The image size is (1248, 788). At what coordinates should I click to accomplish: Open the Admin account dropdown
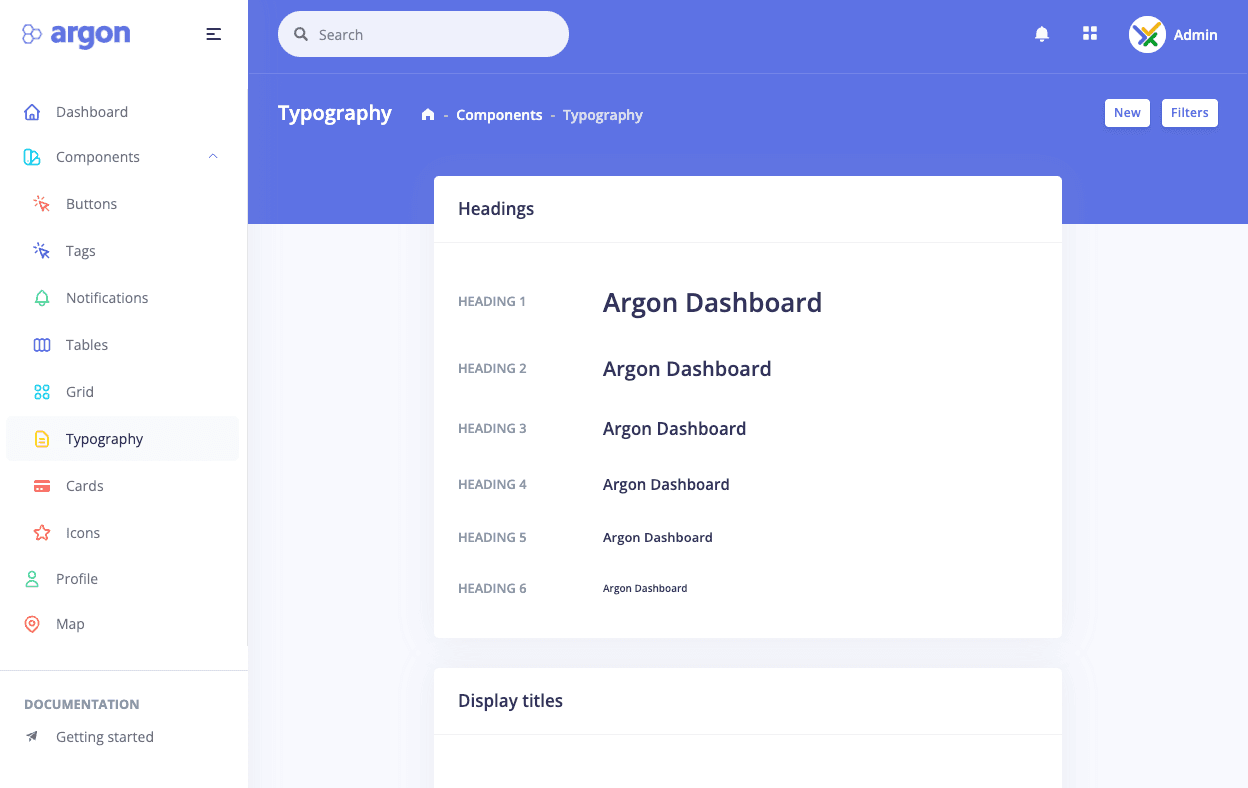[x=1173, y=34]
